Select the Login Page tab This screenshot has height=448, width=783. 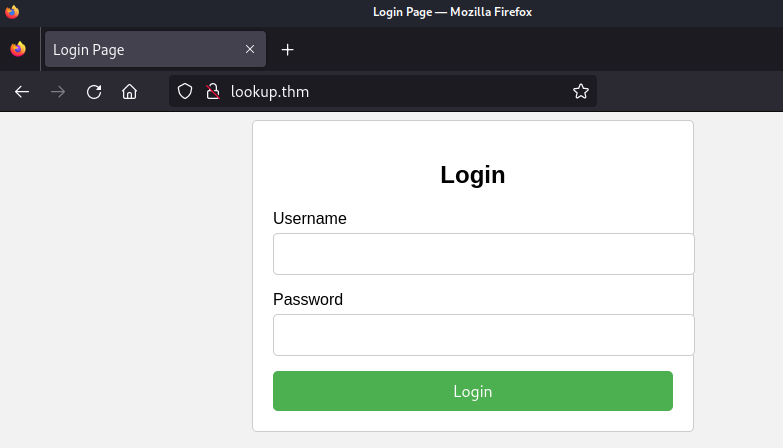point(140,49)
